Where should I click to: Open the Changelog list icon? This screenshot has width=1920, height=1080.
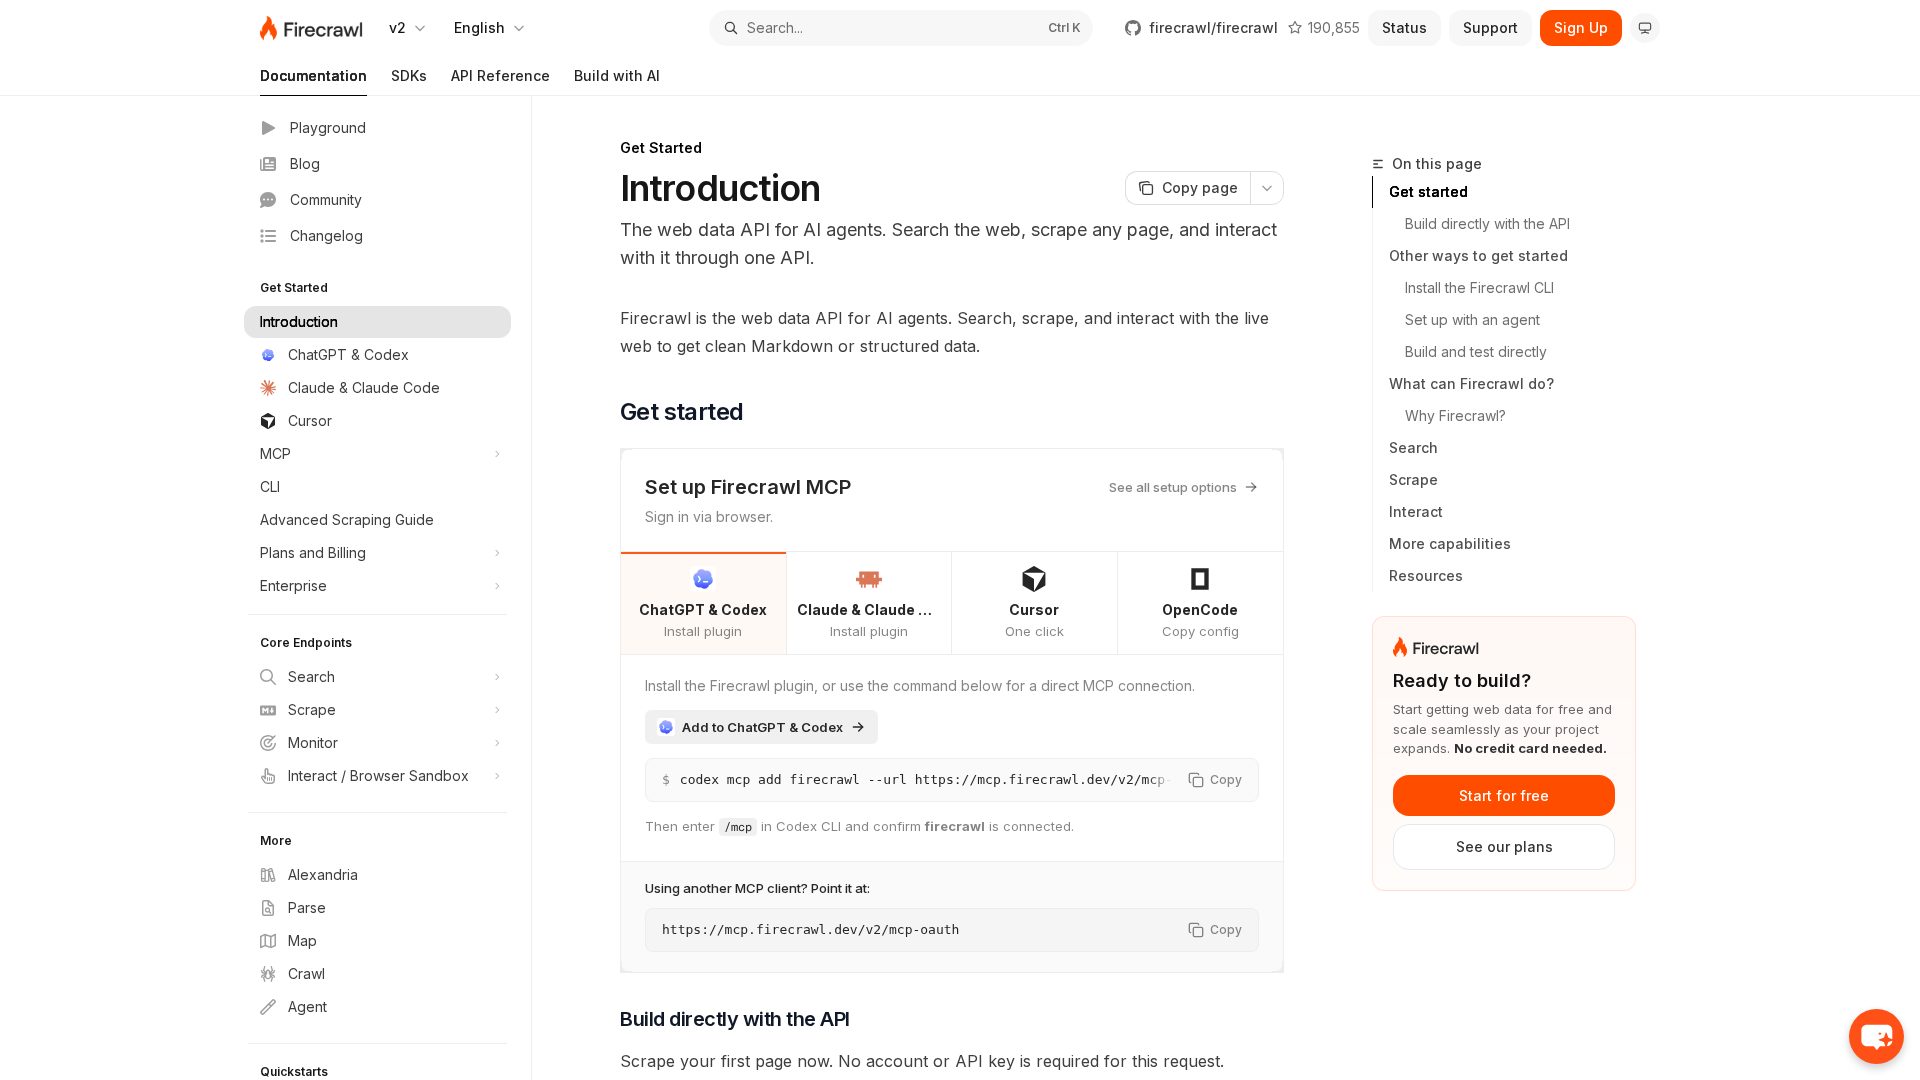(x=268, y=236)
